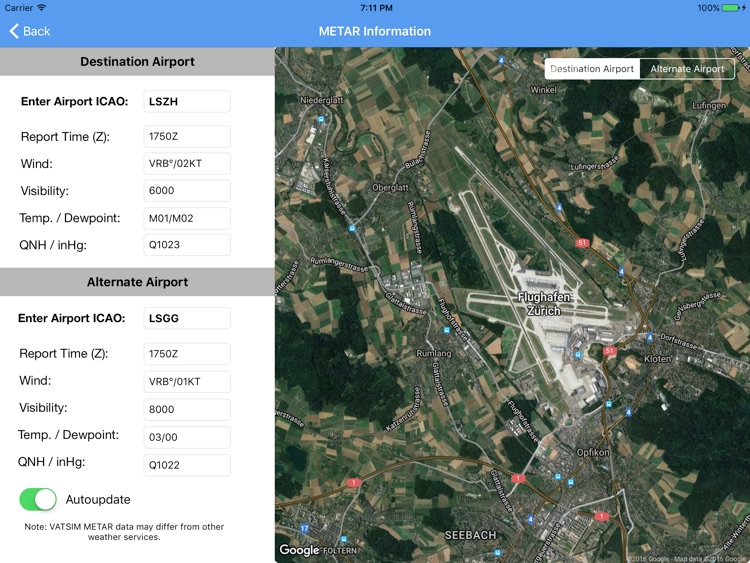This screenshot has width=750, height=563.
Task: Tap the Google logo on the map
Action: tap(299, 550)
